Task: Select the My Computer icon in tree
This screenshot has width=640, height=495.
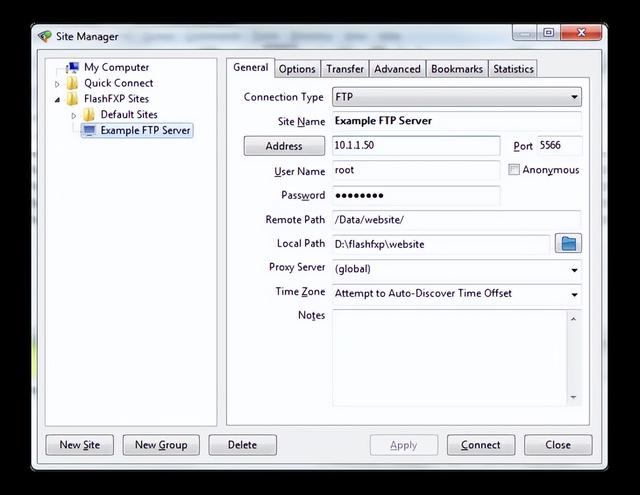Action: pyautogui.click(x=73, y=68)
